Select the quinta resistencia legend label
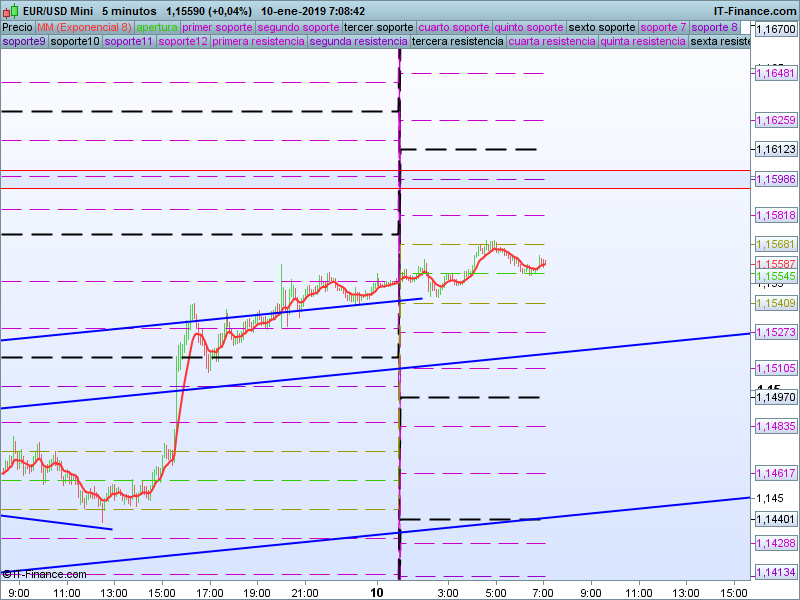The height and width of the screenshot is (600, 800). 642,42
